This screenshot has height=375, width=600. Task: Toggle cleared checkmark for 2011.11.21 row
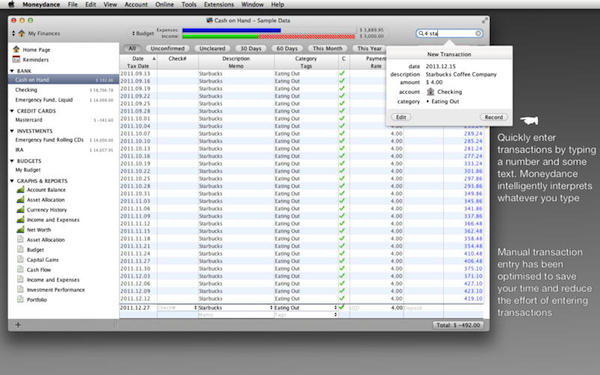click(342, 246)
